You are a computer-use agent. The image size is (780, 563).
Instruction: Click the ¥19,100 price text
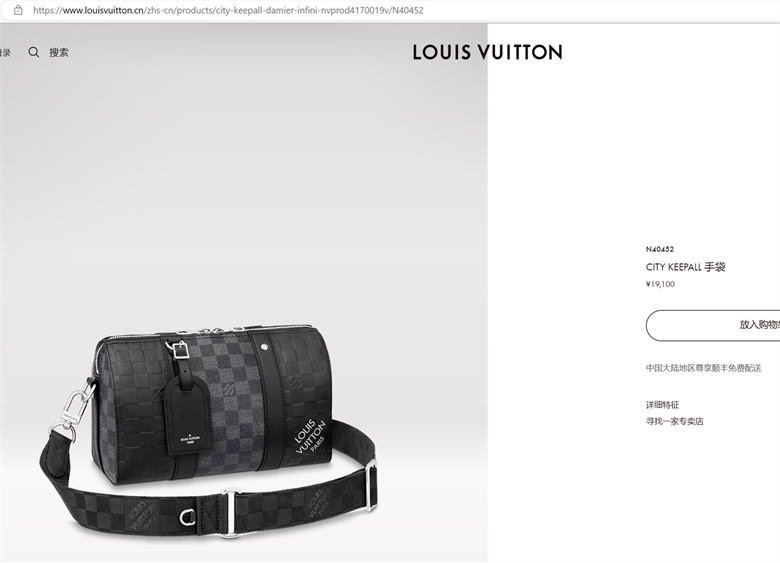coord(660,284)
